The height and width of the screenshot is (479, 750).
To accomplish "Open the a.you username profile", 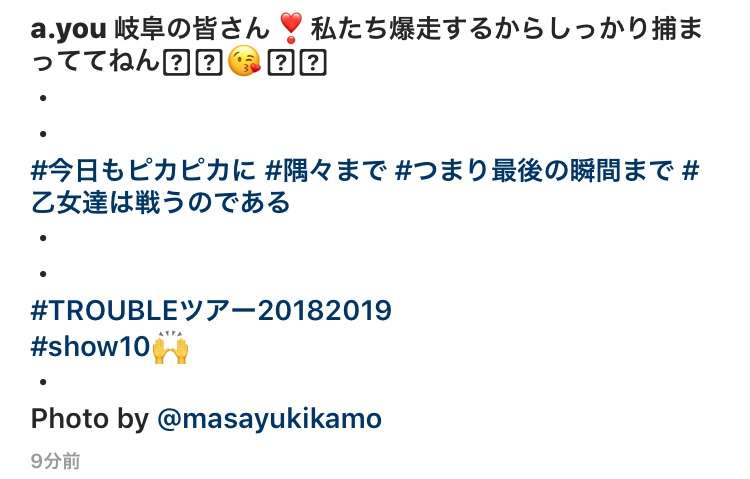I will (x=68, y=29).
